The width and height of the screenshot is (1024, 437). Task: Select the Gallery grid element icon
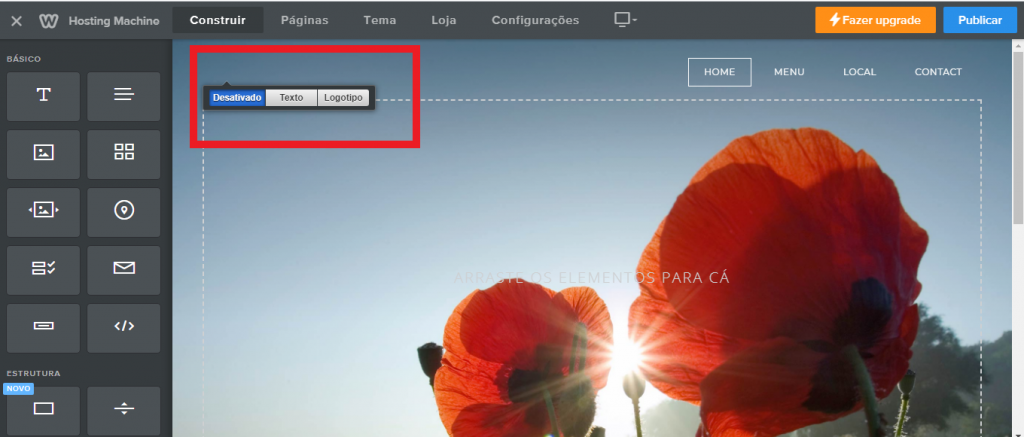123,154
